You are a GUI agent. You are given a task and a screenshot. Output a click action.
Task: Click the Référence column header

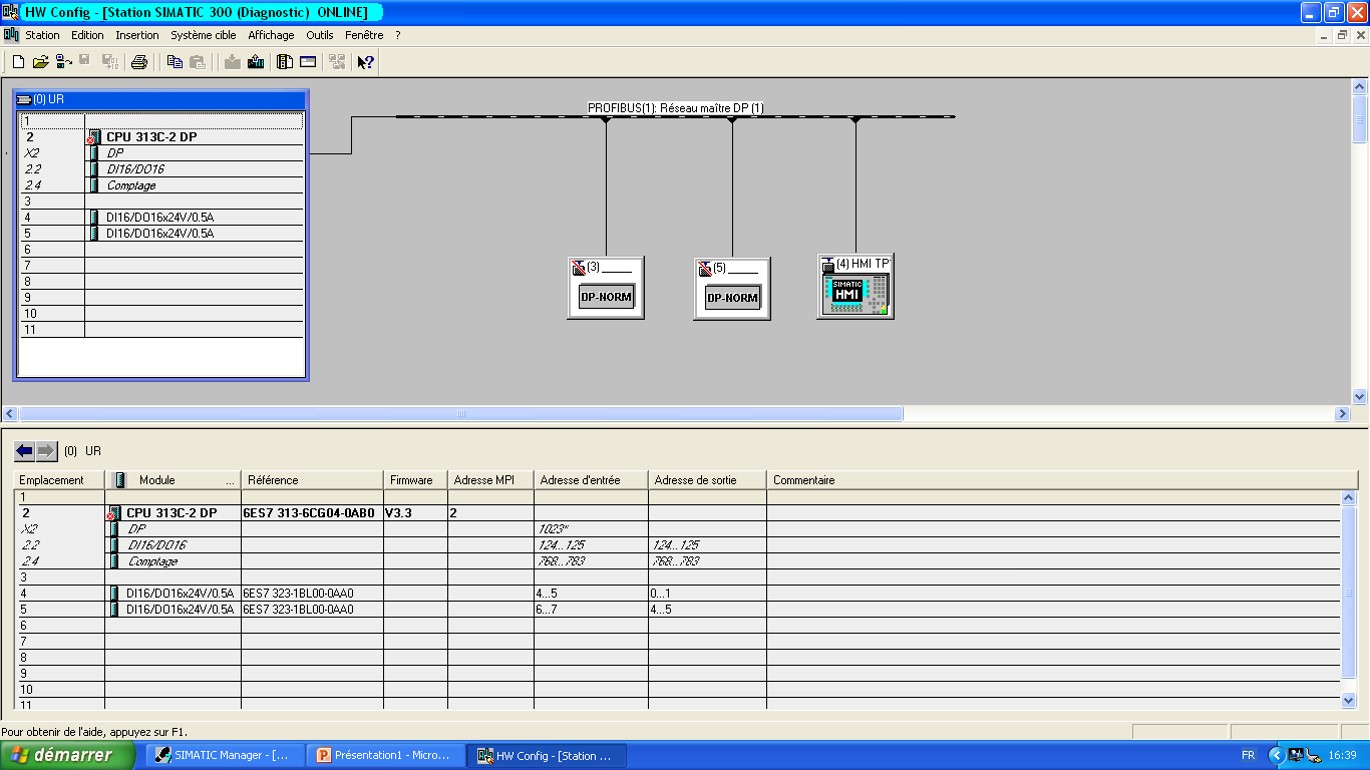click(x=311, y=480)
